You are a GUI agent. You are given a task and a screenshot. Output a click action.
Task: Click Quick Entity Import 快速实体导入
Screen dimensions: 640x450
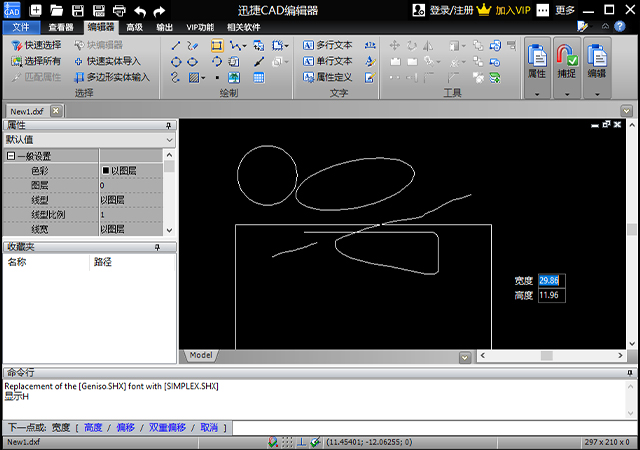click(107, 61)
